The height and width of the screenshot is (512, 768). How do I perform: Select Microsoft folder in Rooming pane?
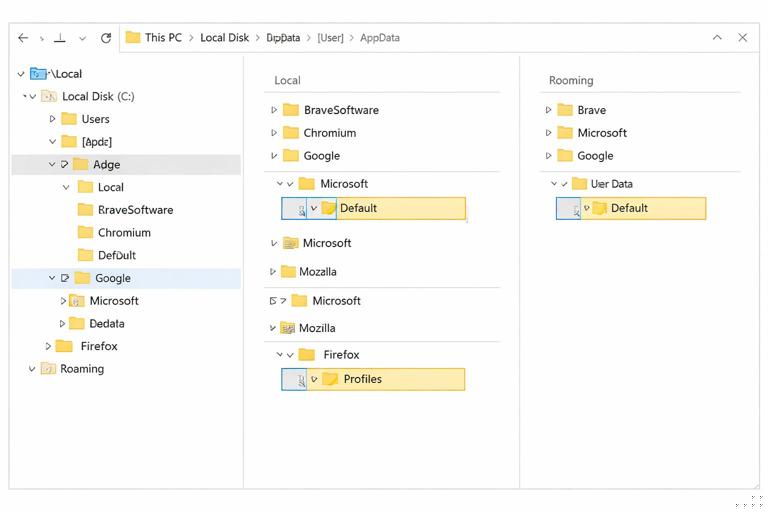[602, 133]
